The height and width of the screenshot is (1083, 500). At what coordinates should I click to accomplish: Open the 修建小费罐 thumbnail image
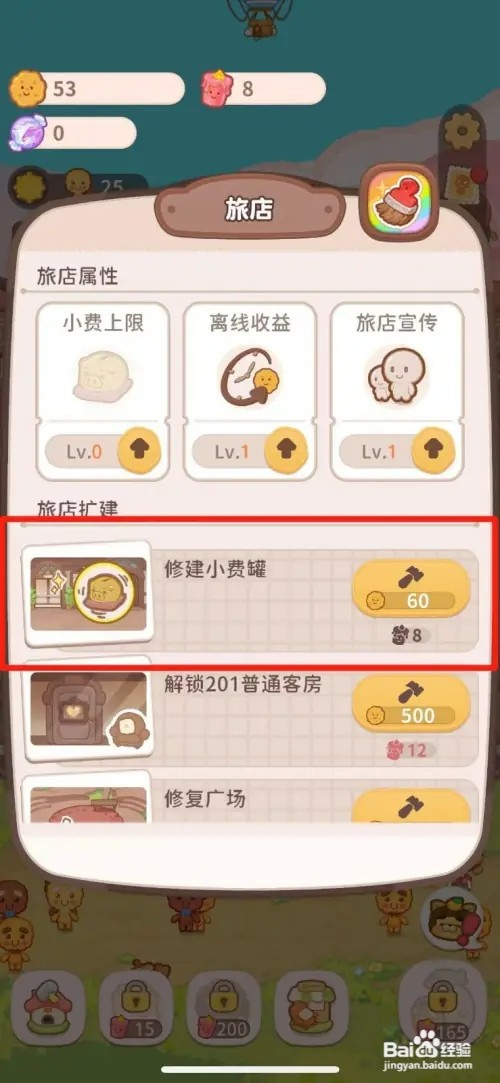pyautogui.click(x=88, y=594)
